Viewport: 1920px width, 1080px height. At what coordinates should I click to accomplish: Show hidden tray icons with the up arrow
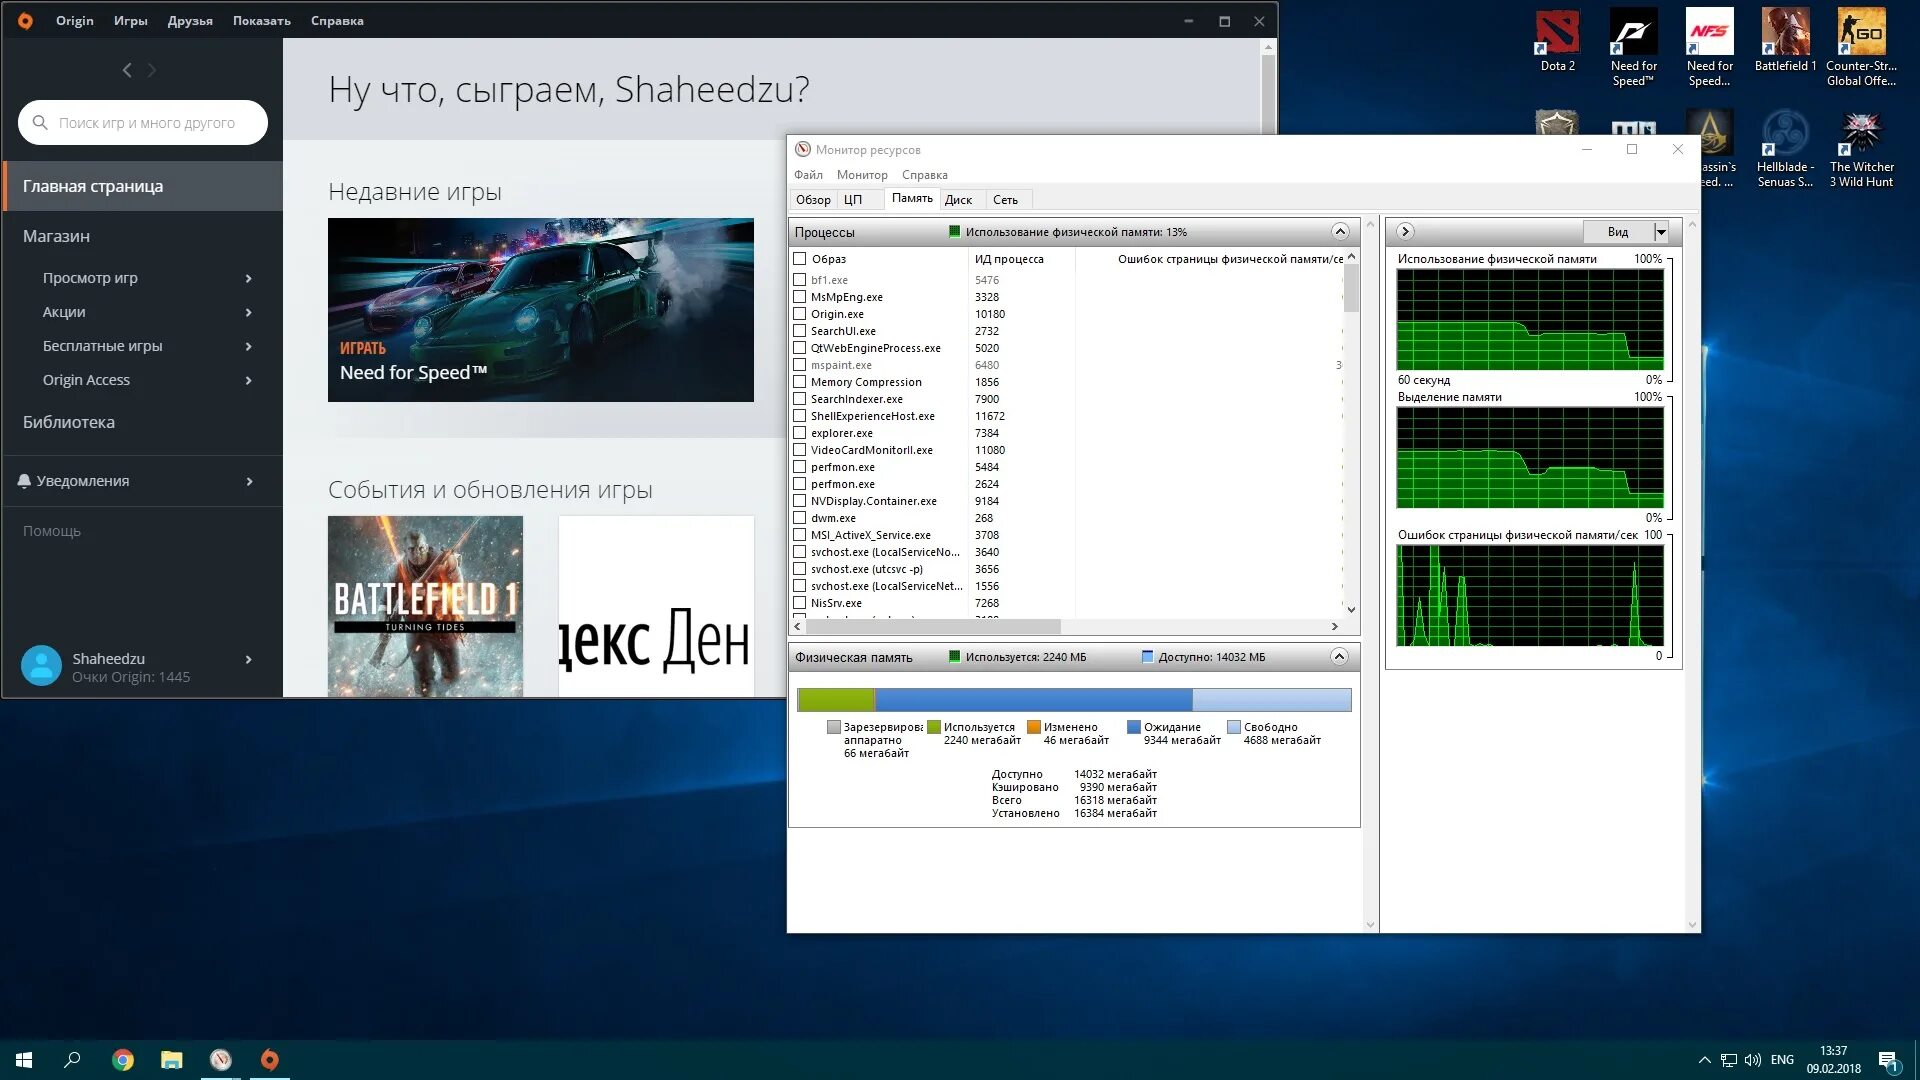point(1704,1060)
